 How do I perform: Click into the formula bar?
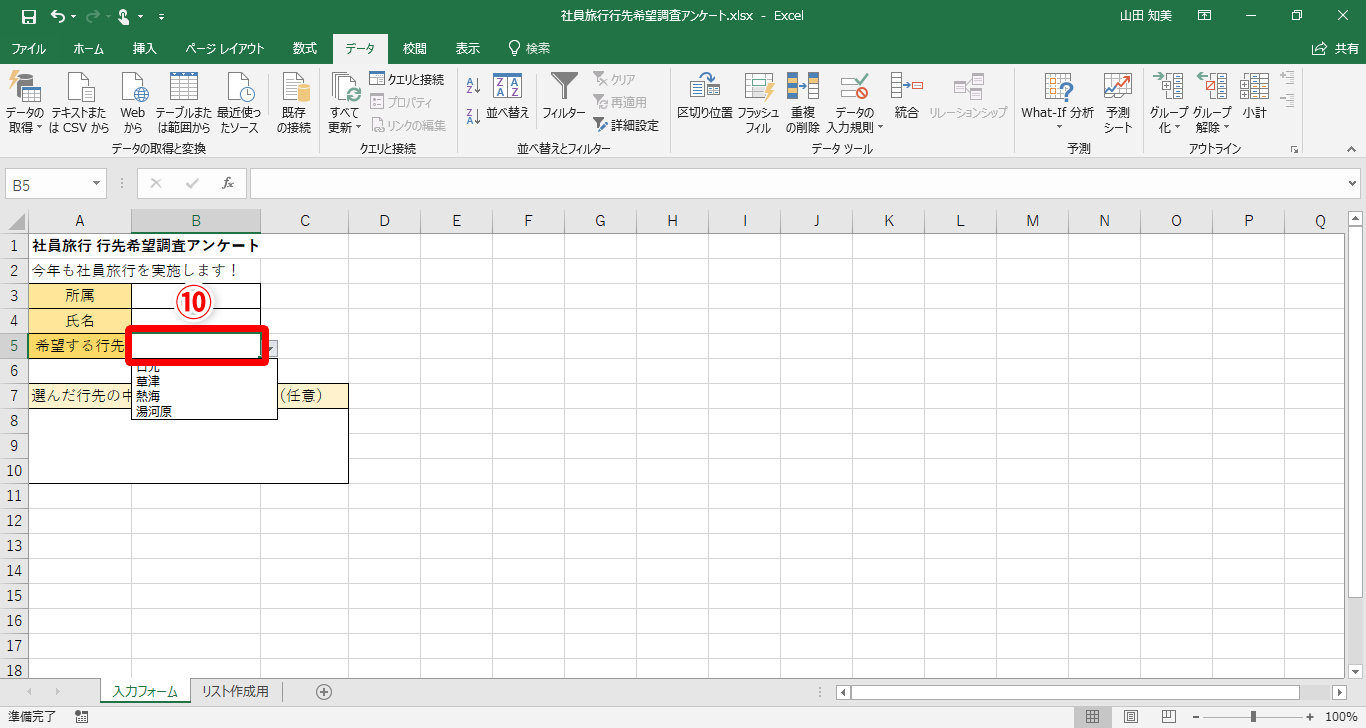point(796,184)
